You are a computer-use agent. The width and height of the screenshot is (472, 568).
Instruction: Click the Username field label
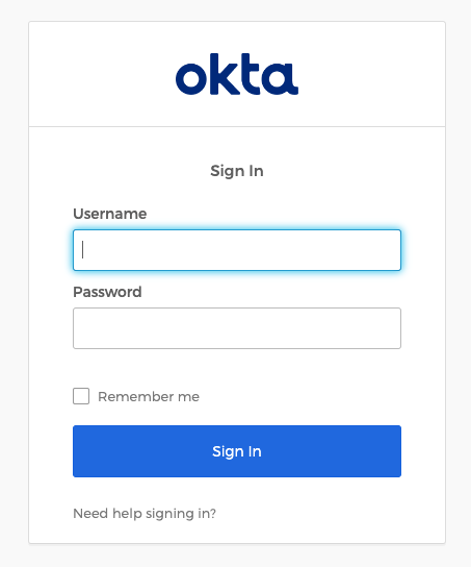click(110, 214)
